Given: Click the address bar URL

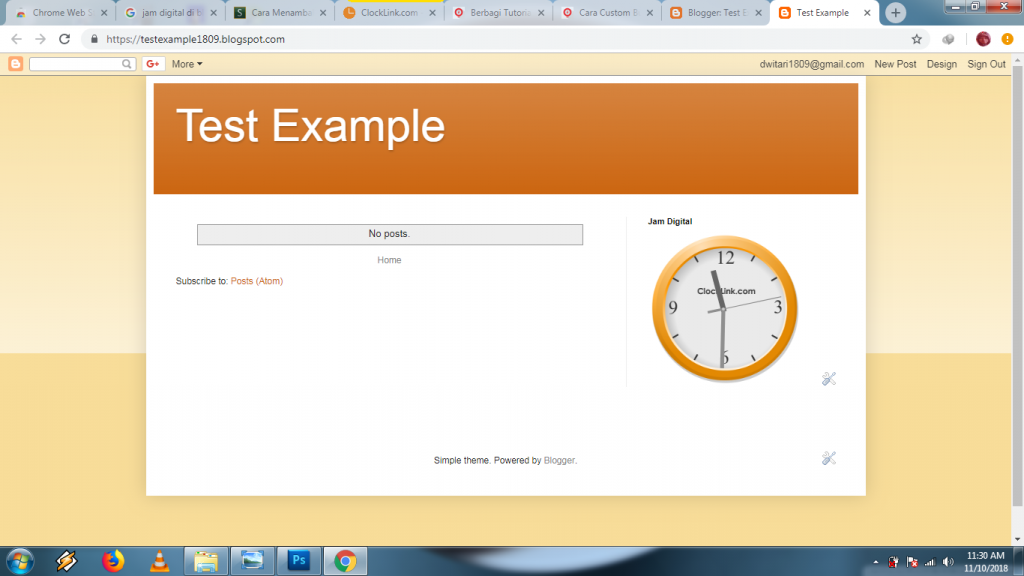Looking at the screenshot, I should click(195, 39).
